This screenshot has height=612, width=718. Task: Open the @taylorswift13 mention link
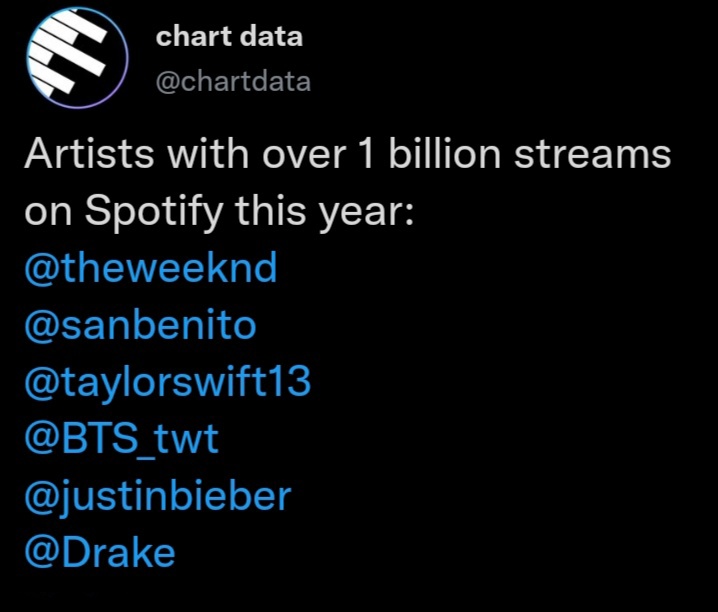[x=168, y=382]
